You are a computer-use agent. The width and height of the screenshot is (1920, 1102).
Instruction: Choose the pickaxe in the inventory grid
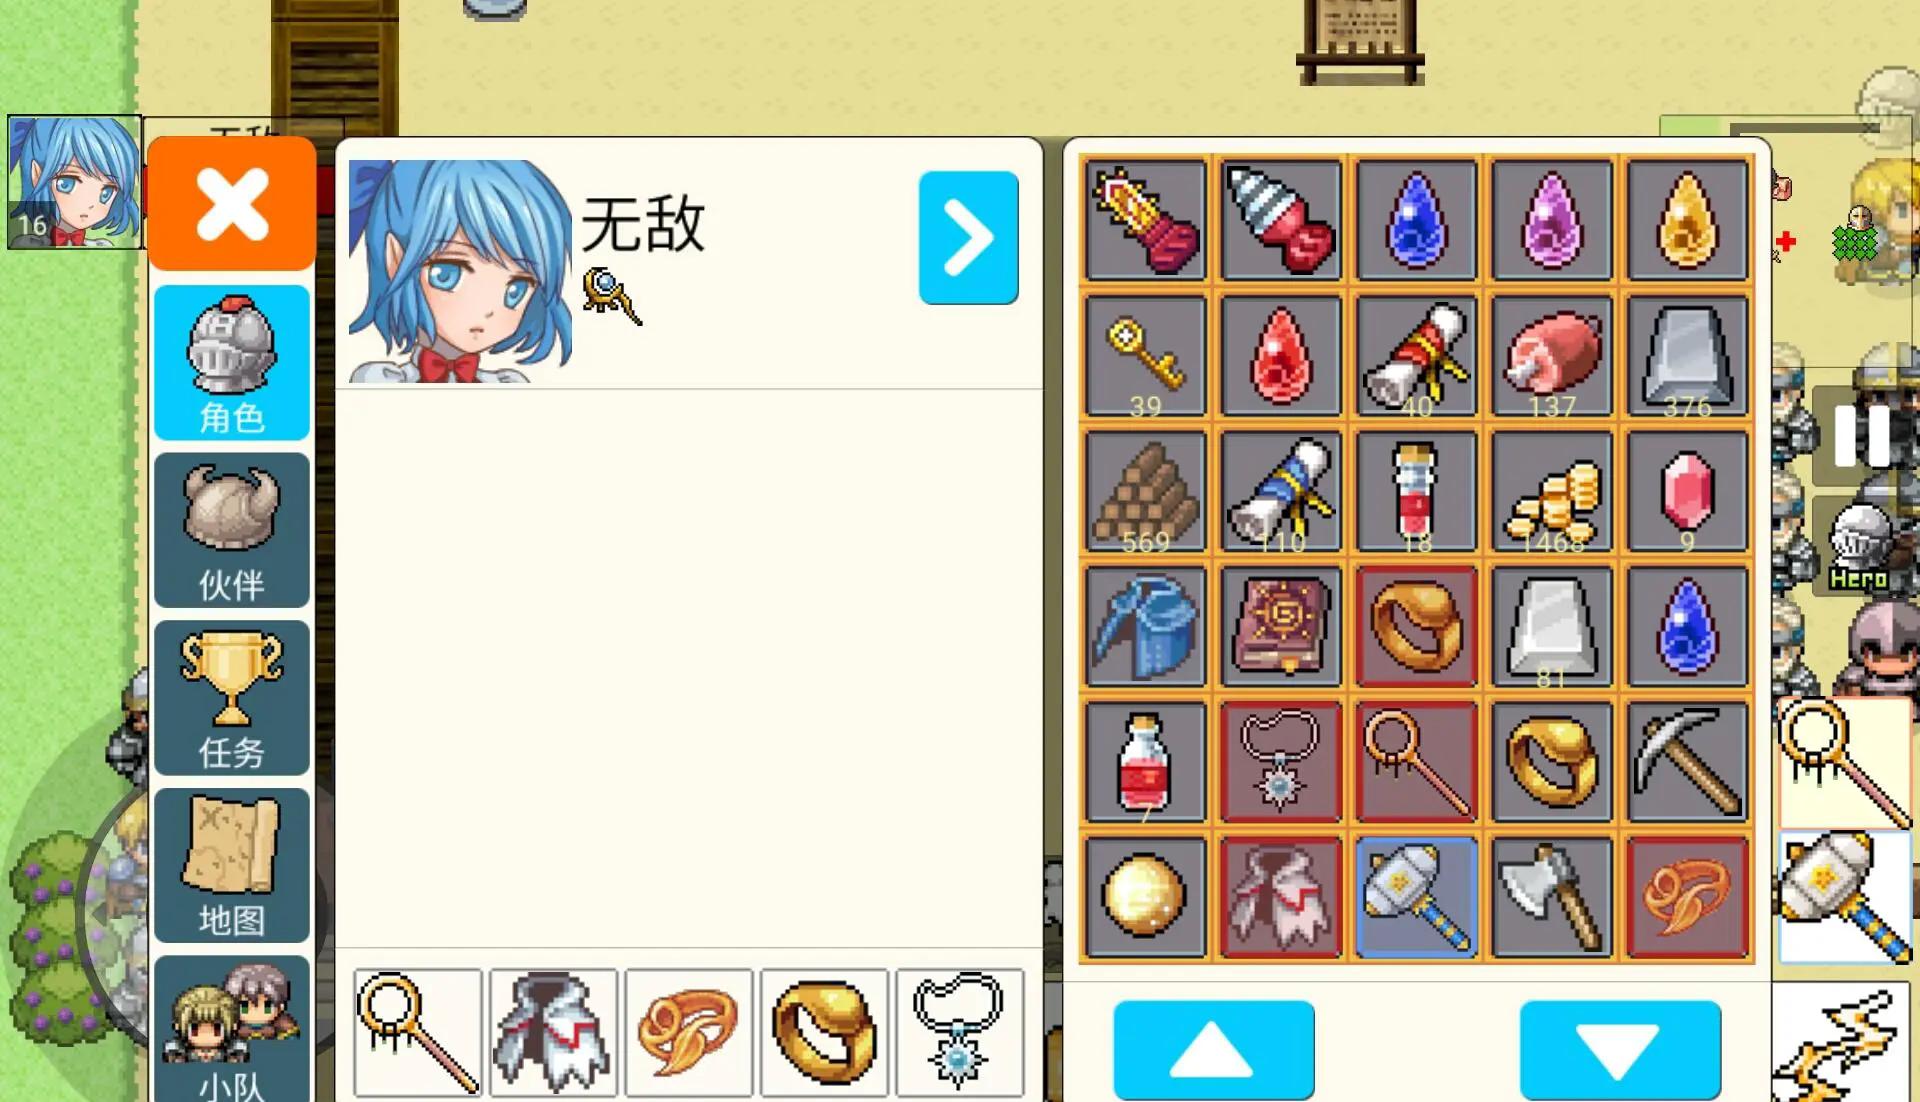(1687, 761)
